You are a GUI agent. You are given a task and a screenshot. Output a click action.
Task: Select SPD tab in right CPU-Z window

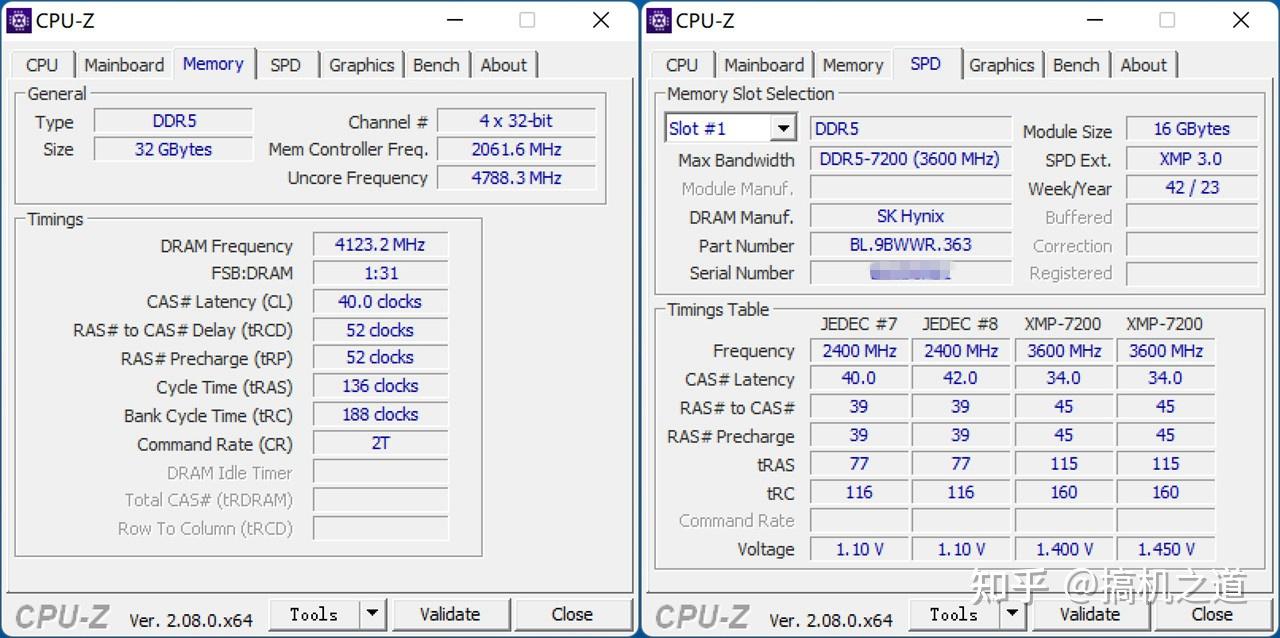[925, 63]
